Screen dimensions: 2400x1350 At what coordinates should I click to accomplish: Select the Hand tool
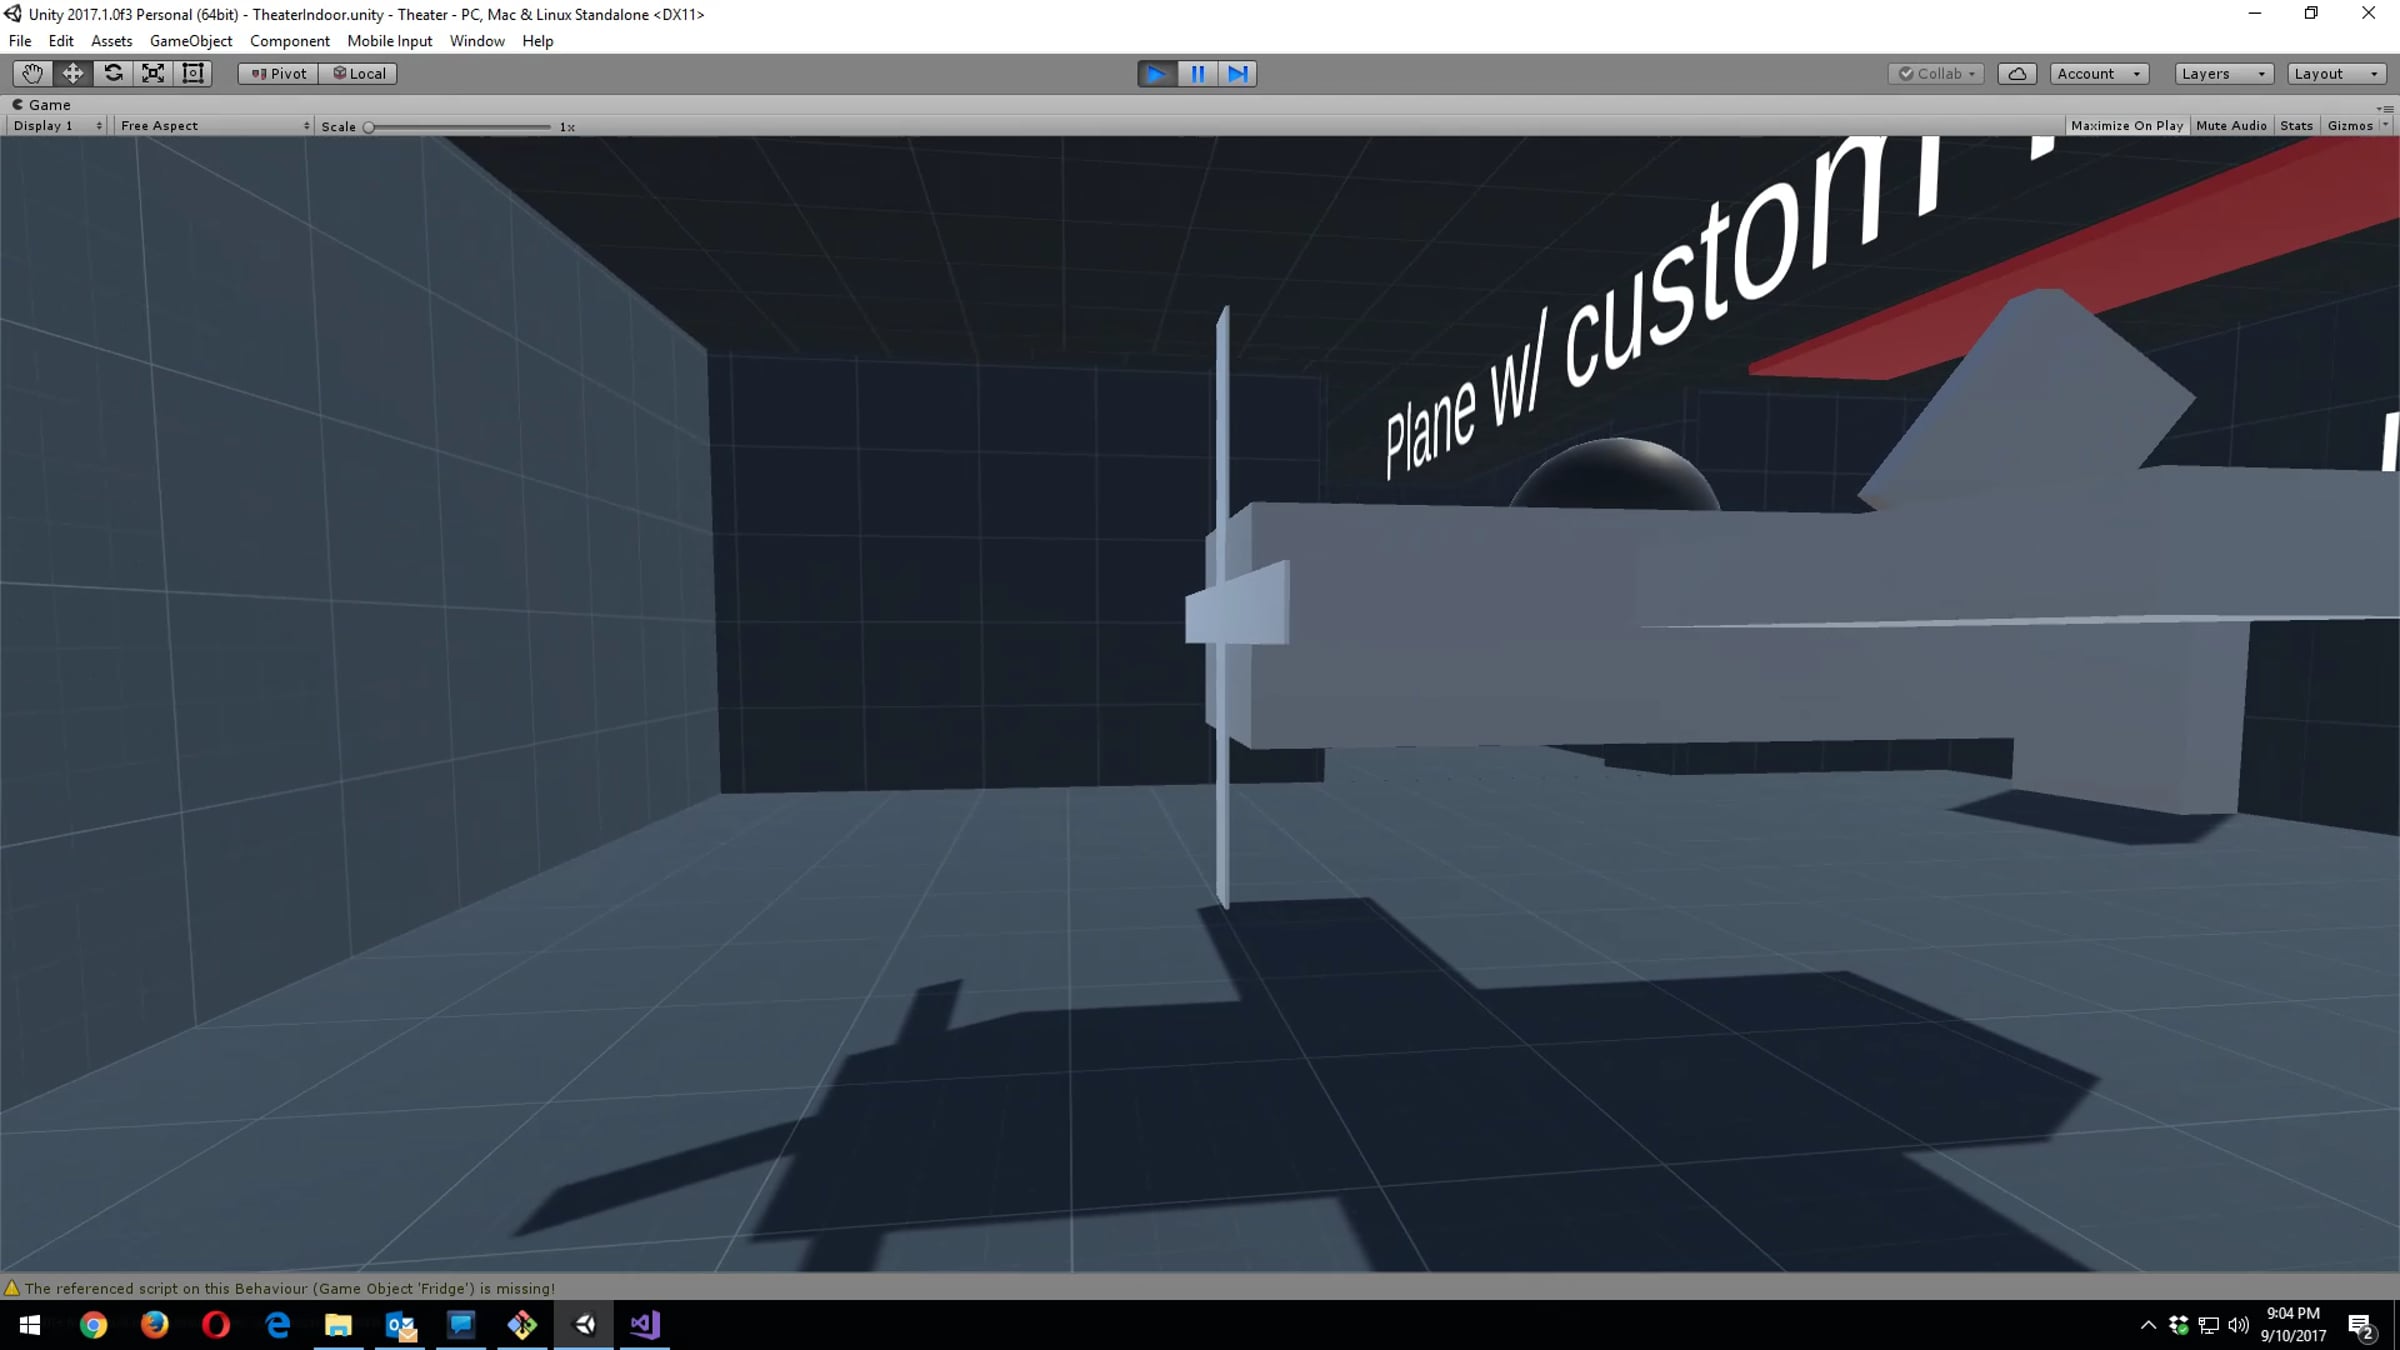click(32, 73)
